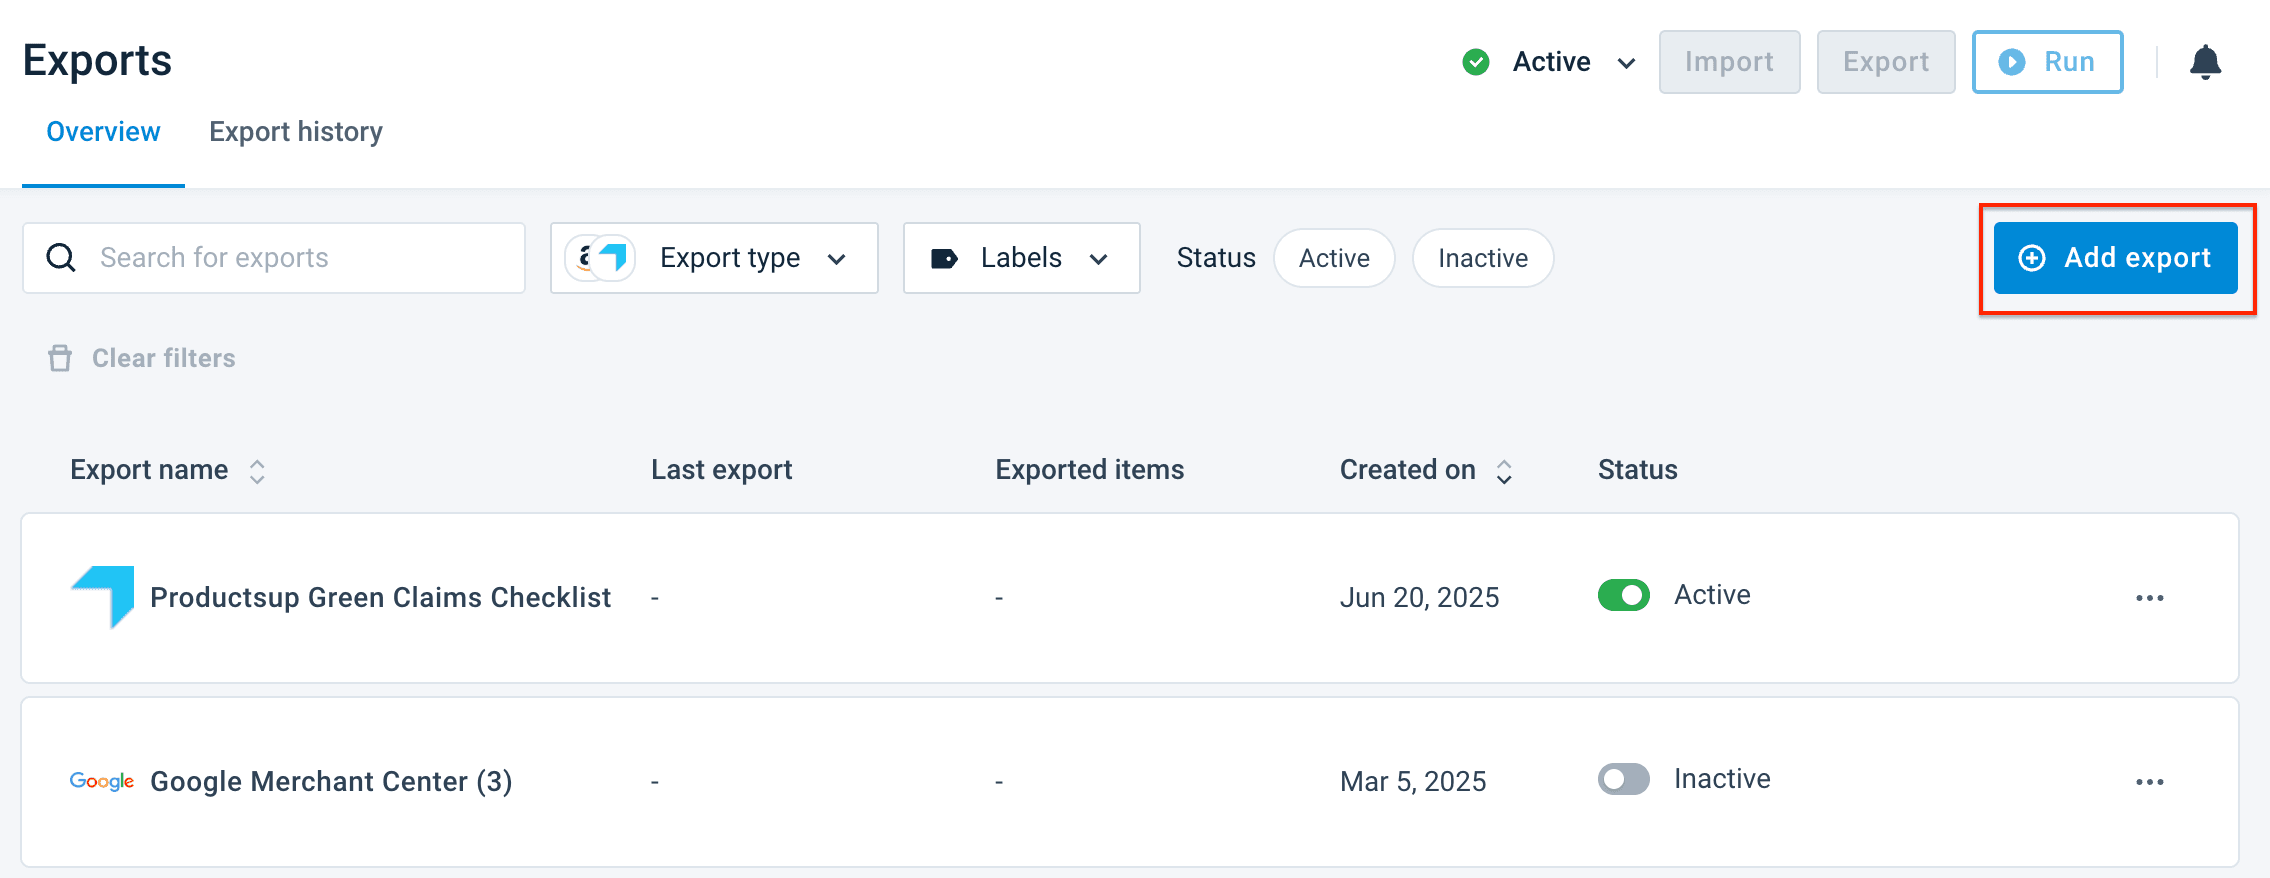Disable the Productsup Green Claims Checklist toggle

(1623, 595)
